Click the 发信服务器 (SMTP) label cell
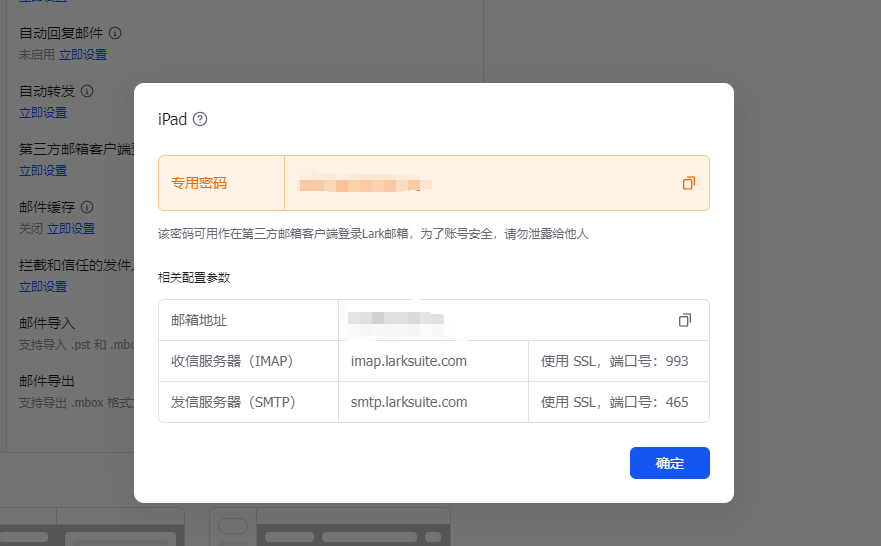 [248, 402]
